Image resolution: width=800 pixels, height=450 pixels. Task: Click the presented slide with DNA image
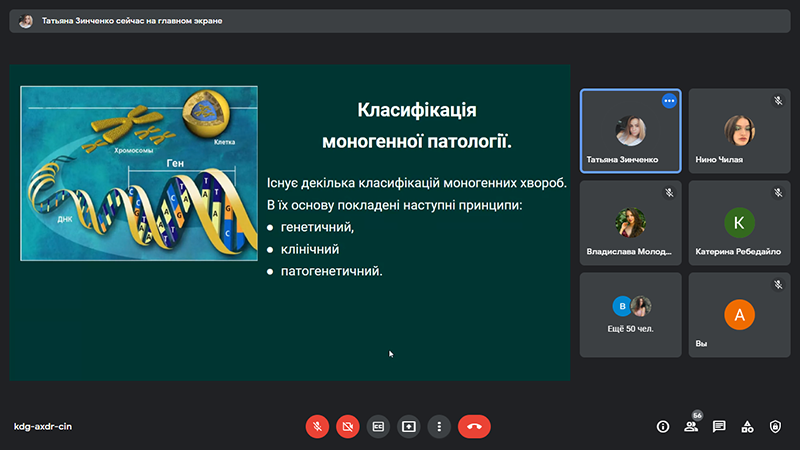(290, 222)
